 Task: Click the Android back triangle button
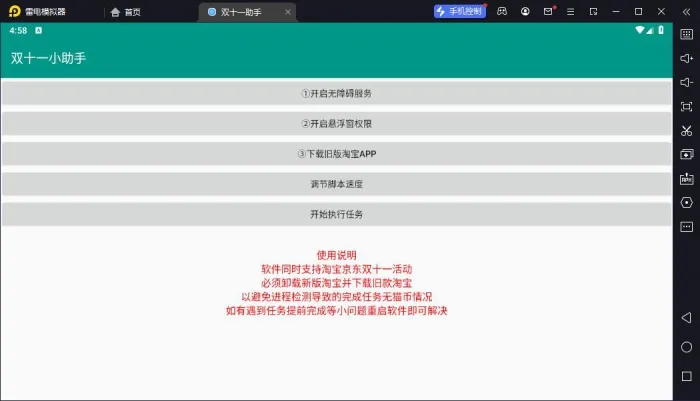(x=687, y=317)
